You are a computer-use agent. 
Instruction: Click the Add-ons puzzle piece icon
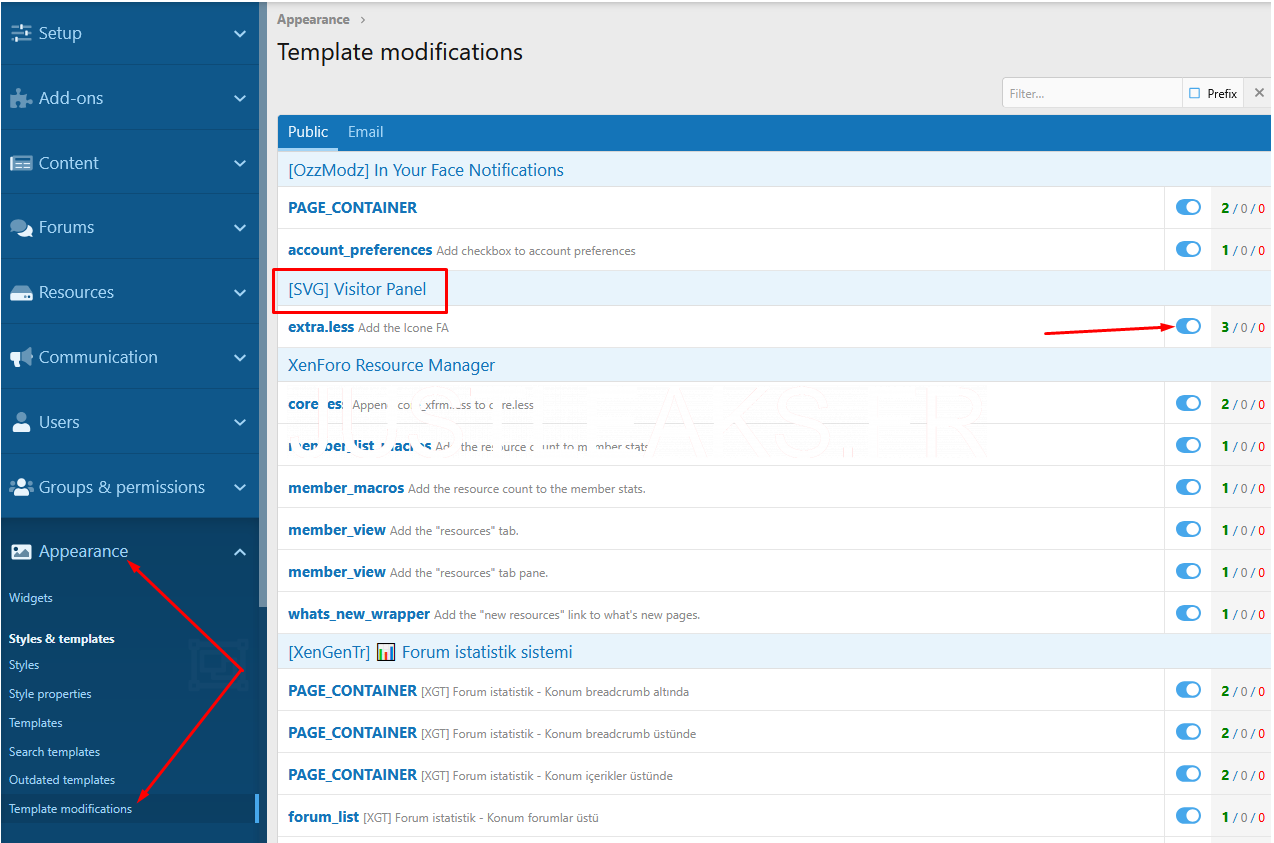(x=21, y=98)
